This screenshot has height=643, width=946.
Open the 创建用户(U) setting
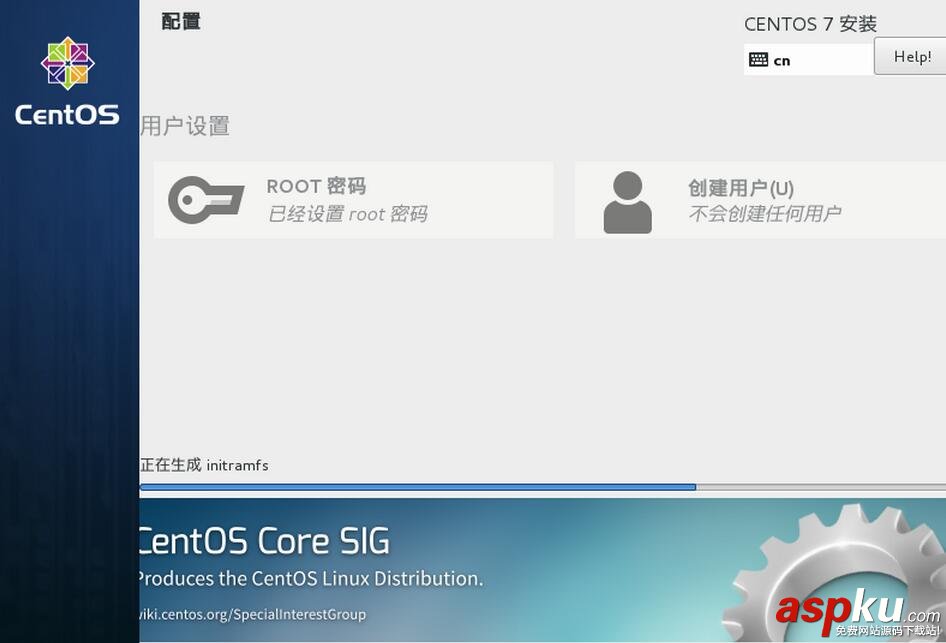point(760,200)
